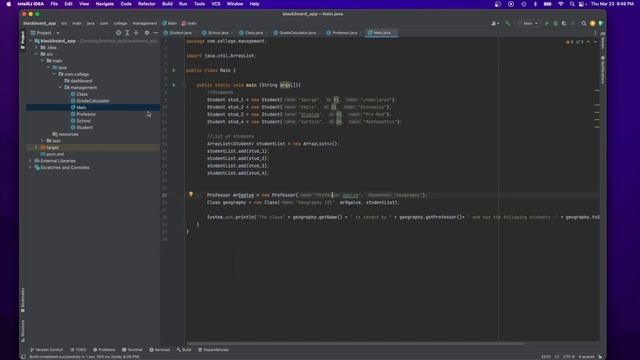
Task: Toggle the Notifications right sidebar button
Action: [603, 70]
